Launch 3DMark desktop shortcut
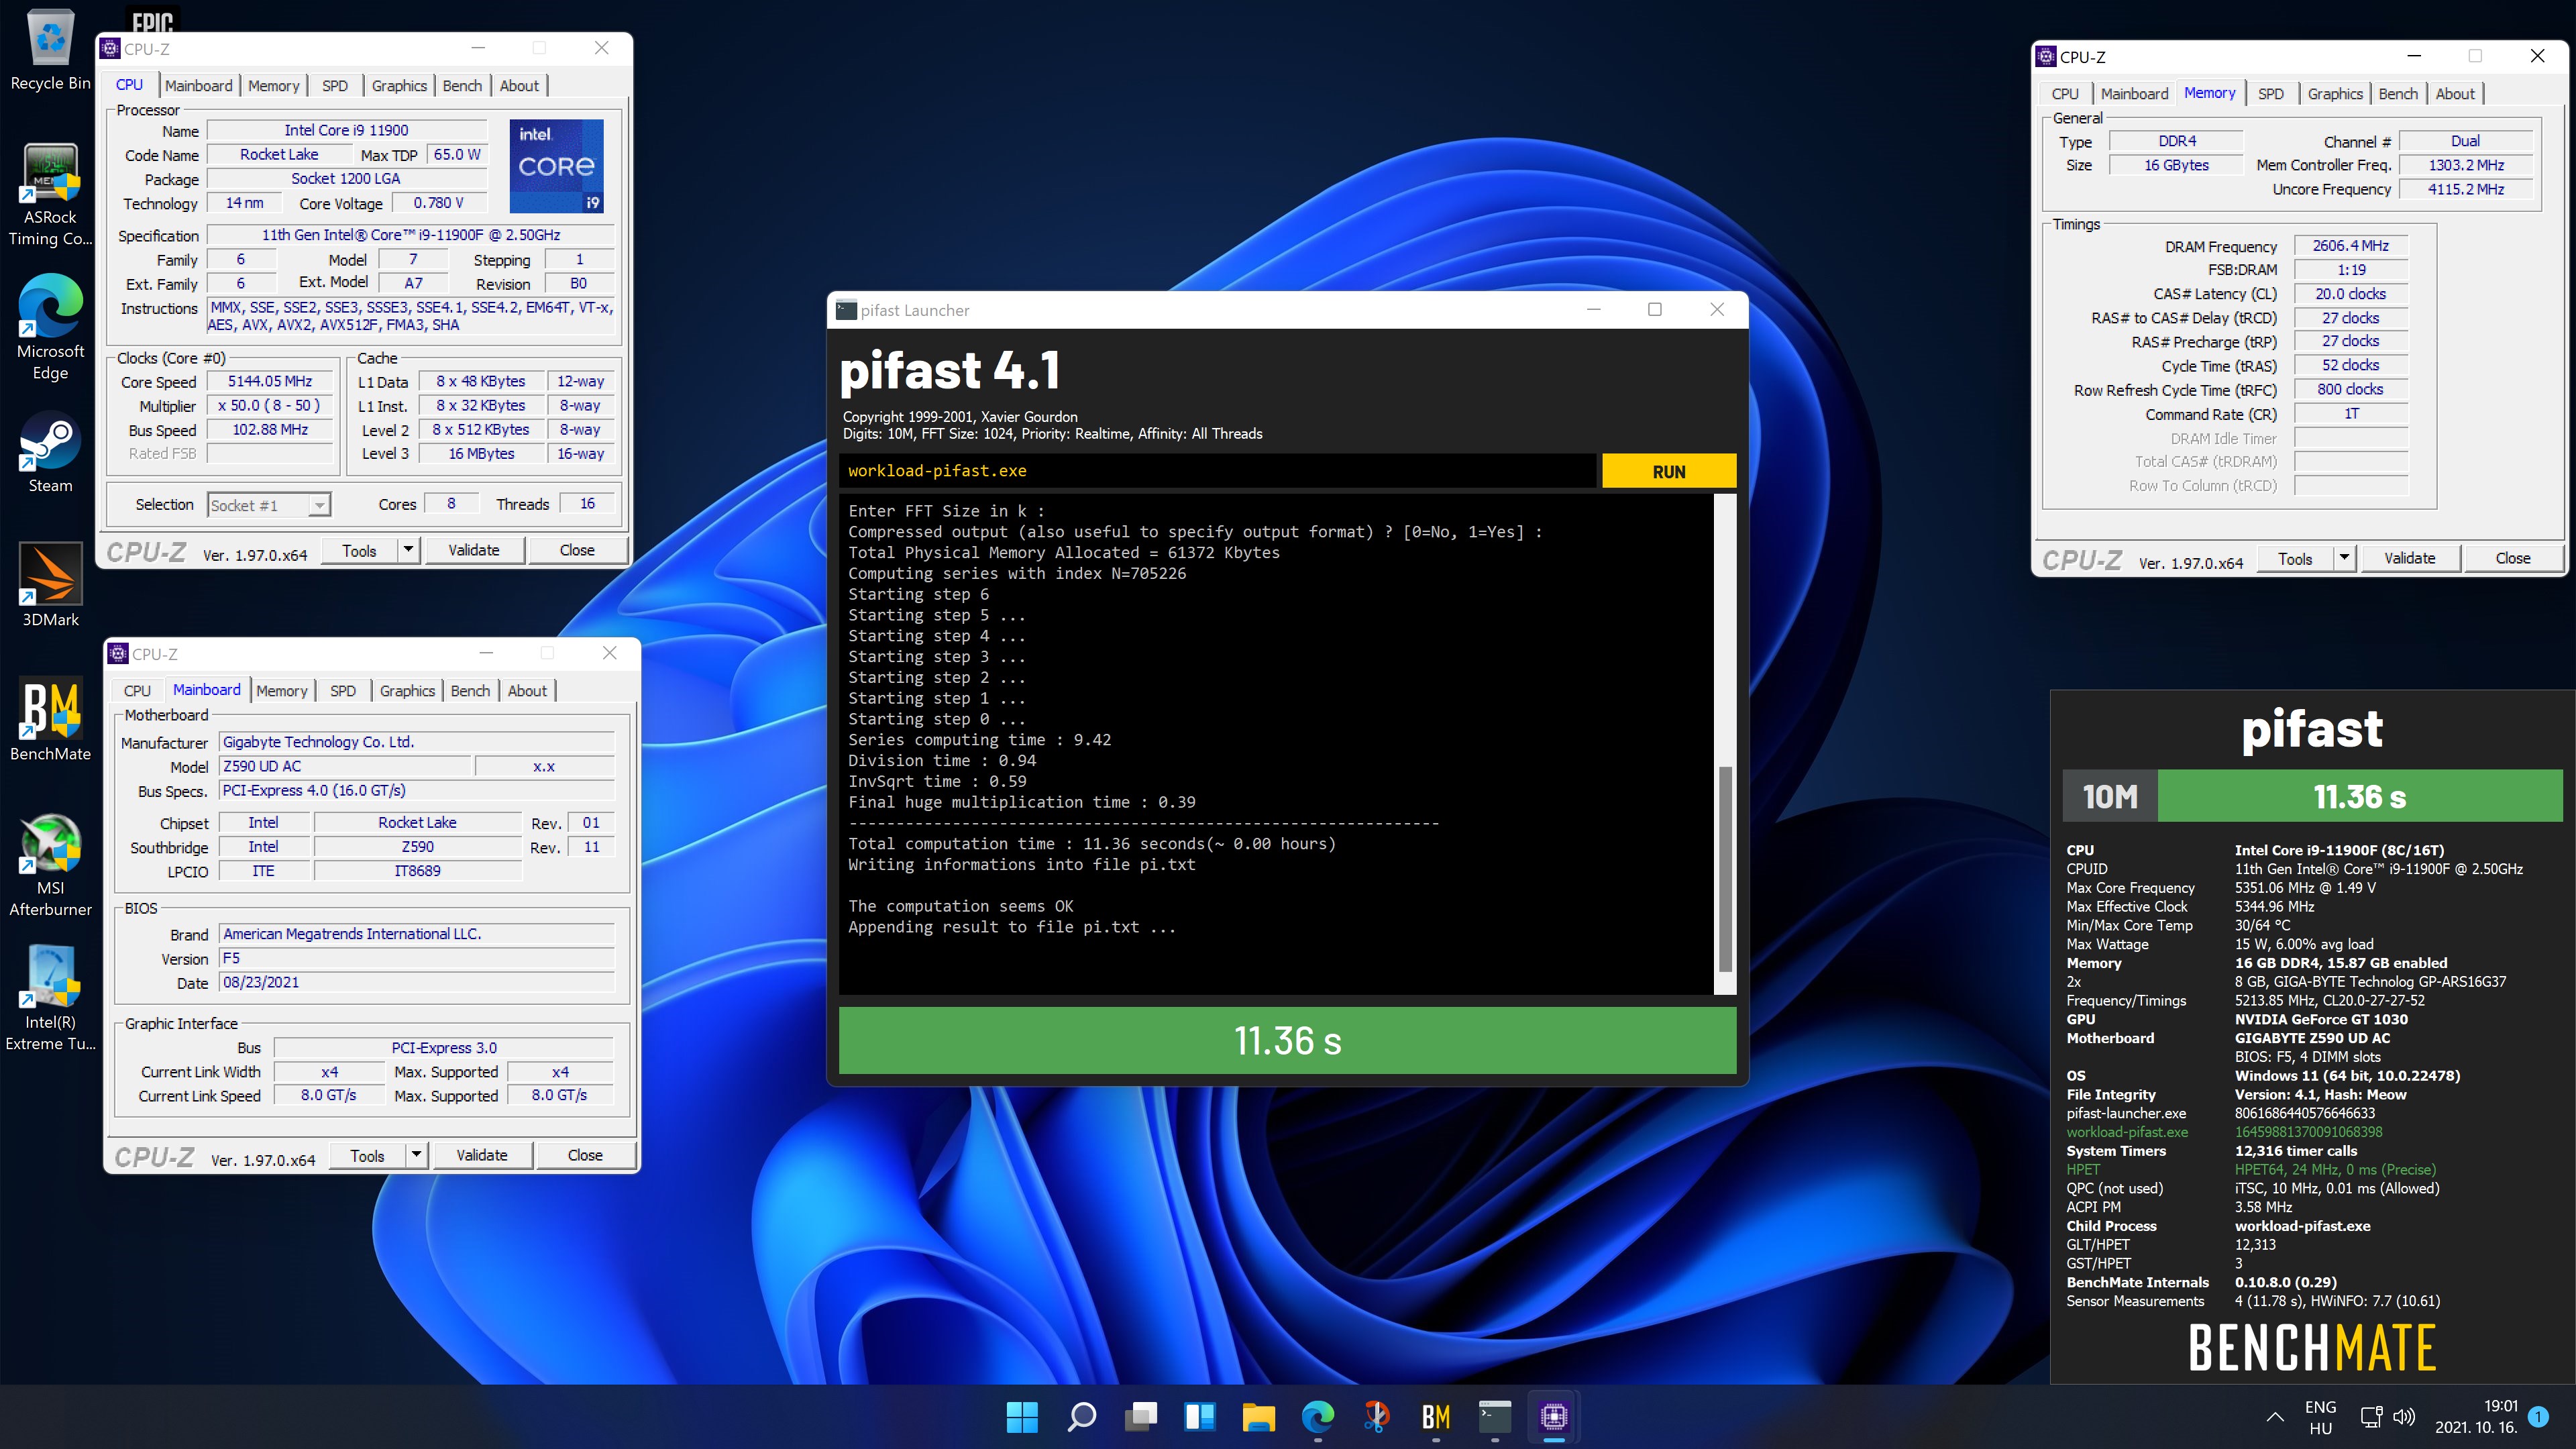The image size is (2576, 1449). [50, 586]
